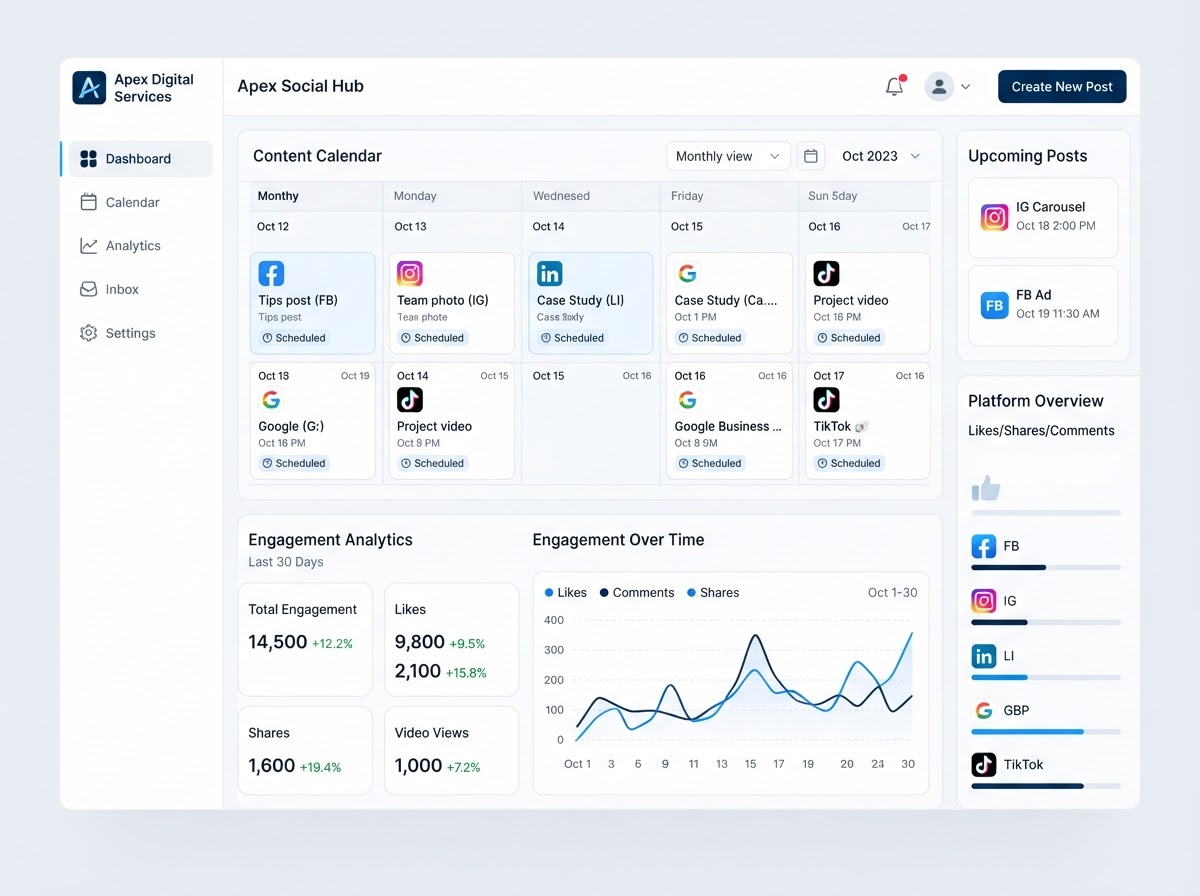This screenshot has width=1200, height=896.
Task: Click Instagram icon on Team photo card
Action: click(410, 273)
